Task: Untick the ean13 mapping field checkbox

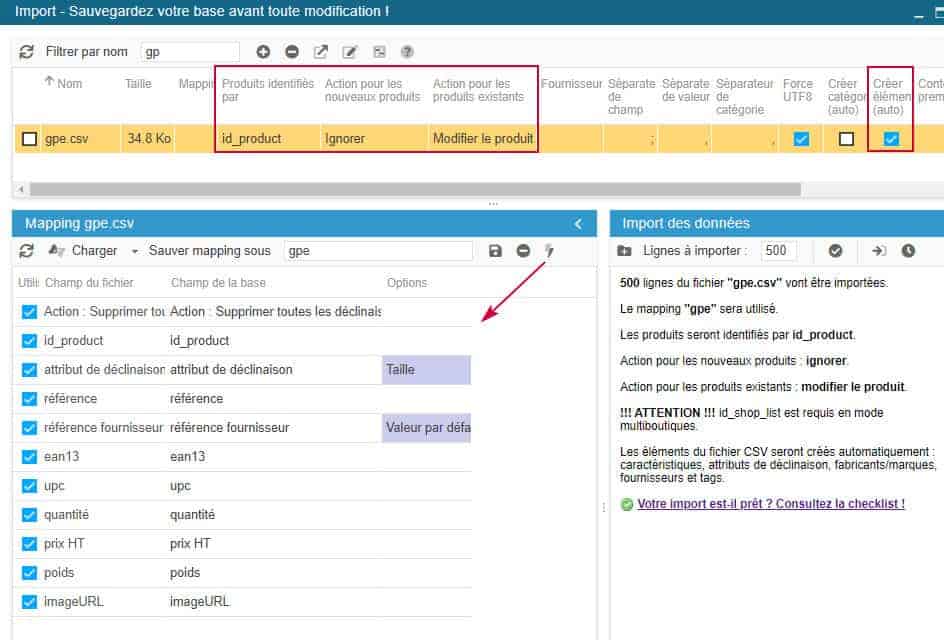Action: (29, 457)
